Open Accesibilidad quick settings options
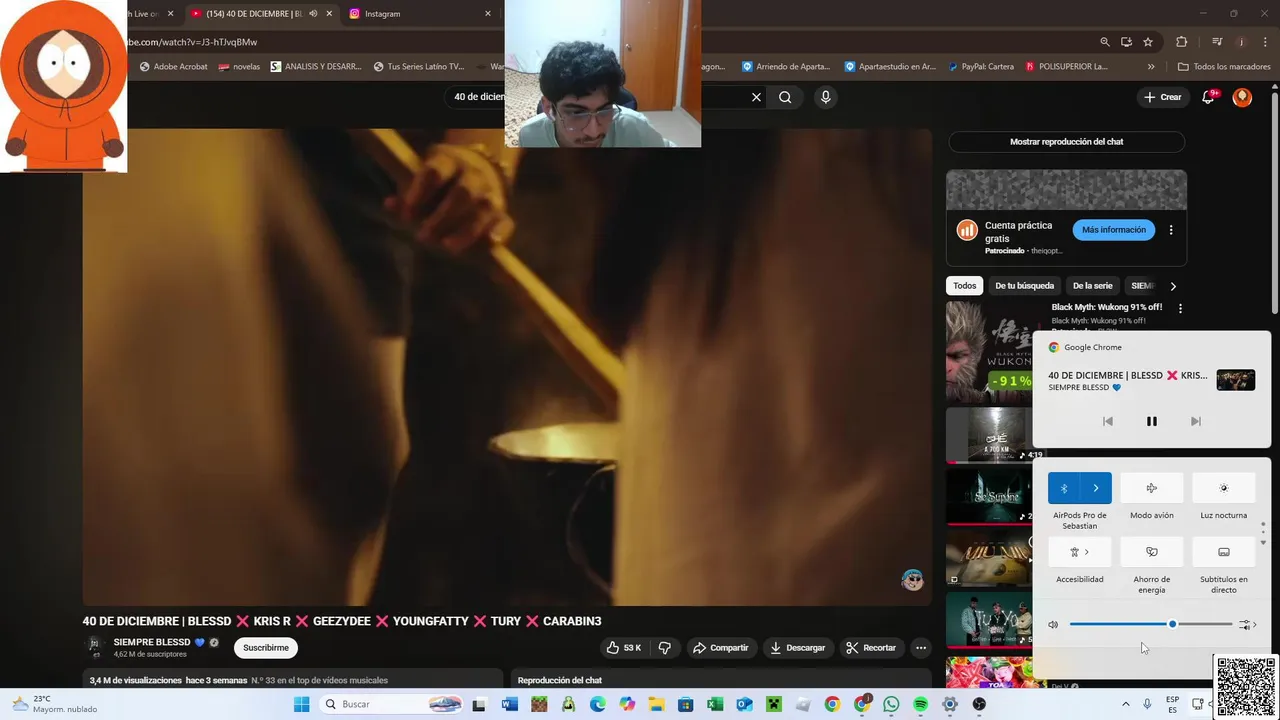Image resolution: width=1280 pixels, height=720 pixels. coord(1080,552)
